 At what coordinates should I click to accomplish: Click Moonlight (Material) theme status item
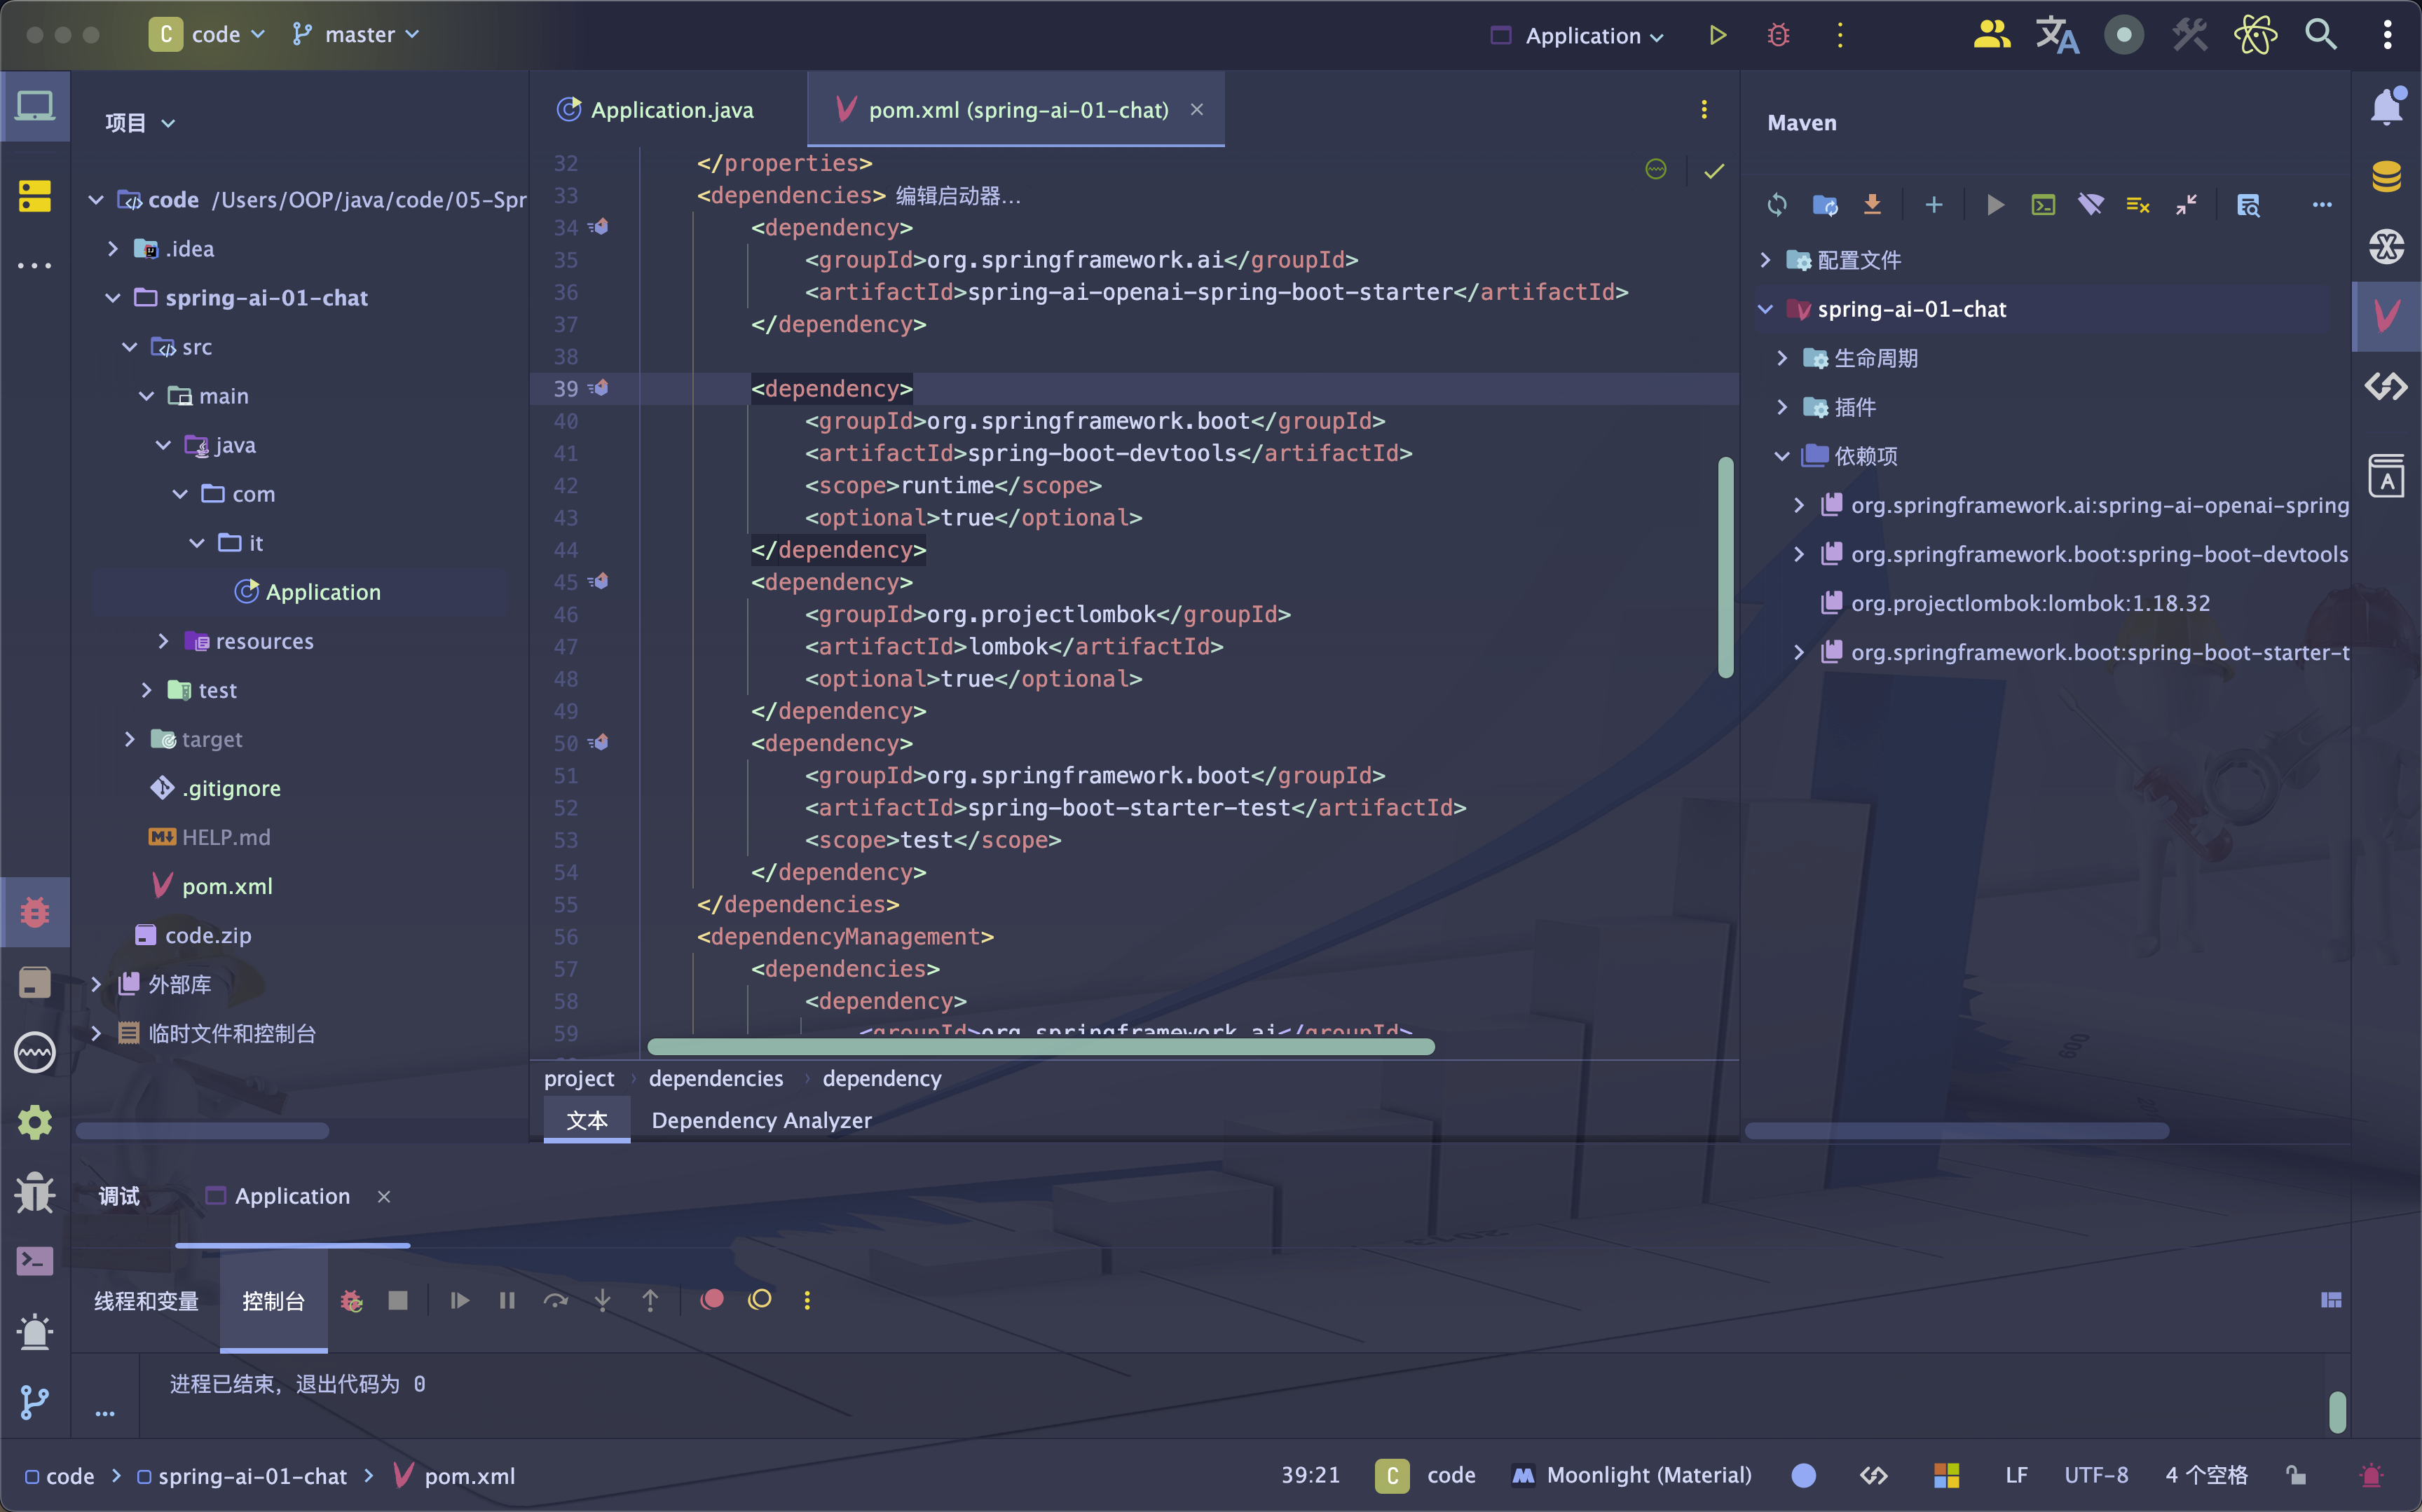coord(1632,1475)
